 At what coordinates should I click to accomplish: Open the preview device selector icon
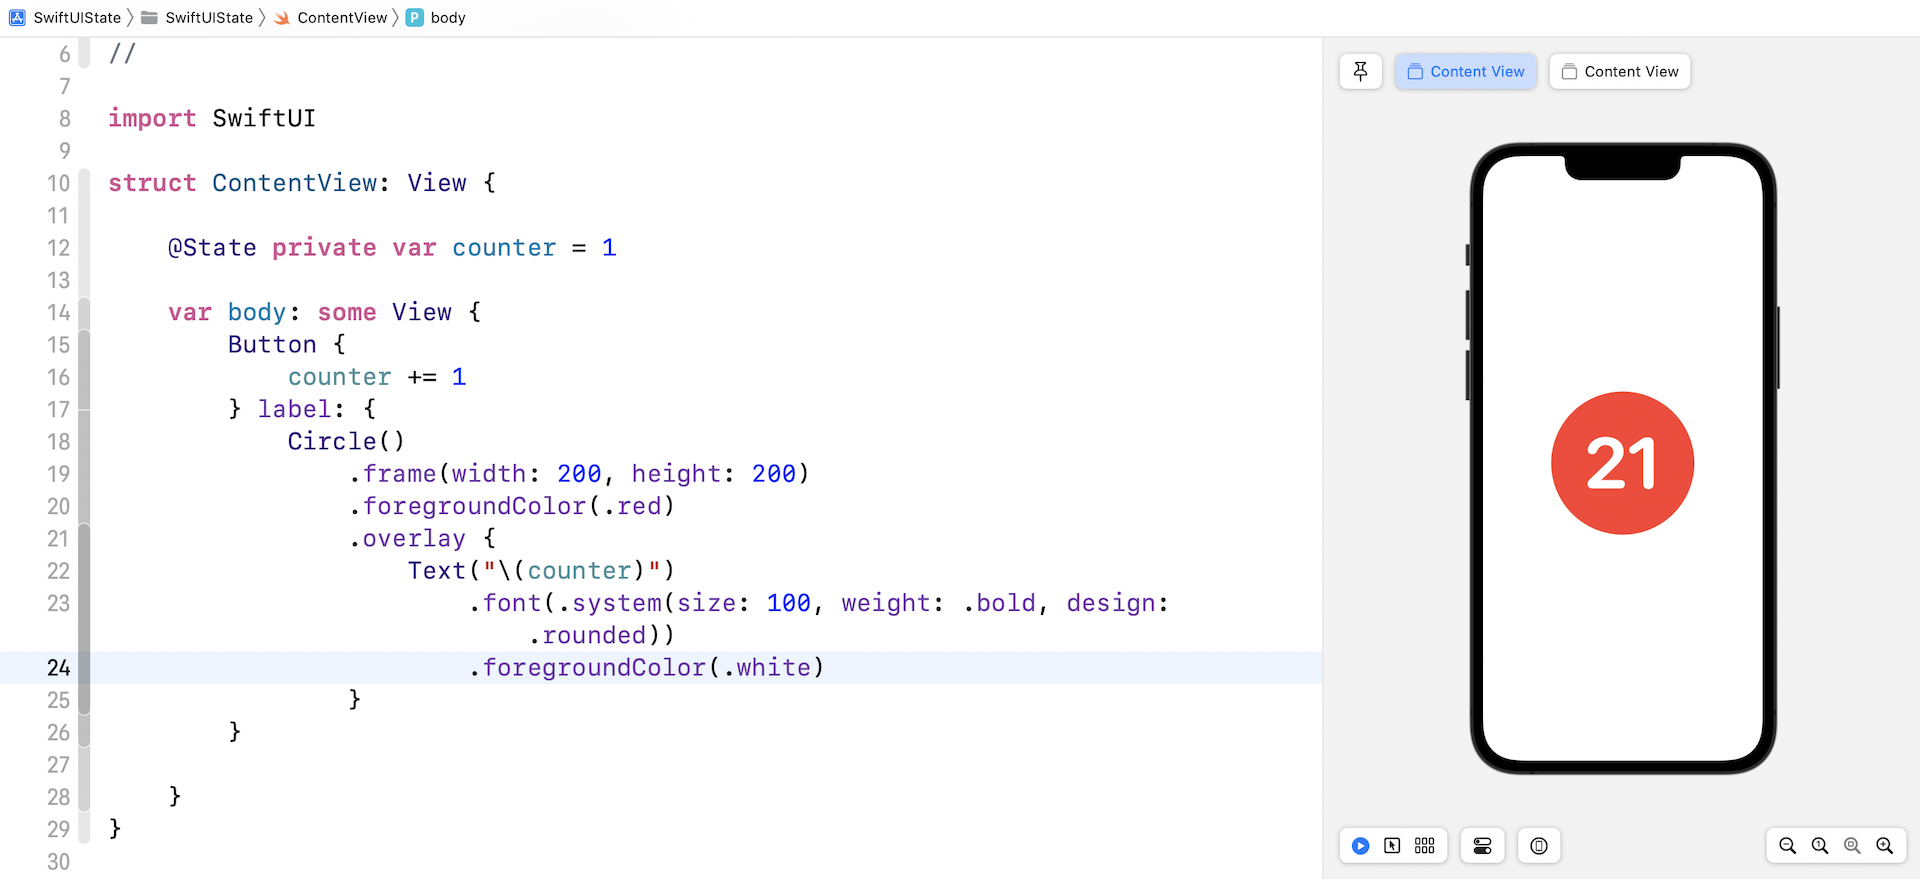(x=1539, y=846)
